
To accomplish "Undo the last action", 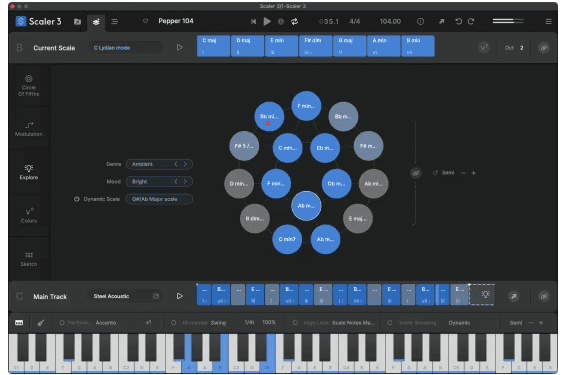I will point(459,22).
